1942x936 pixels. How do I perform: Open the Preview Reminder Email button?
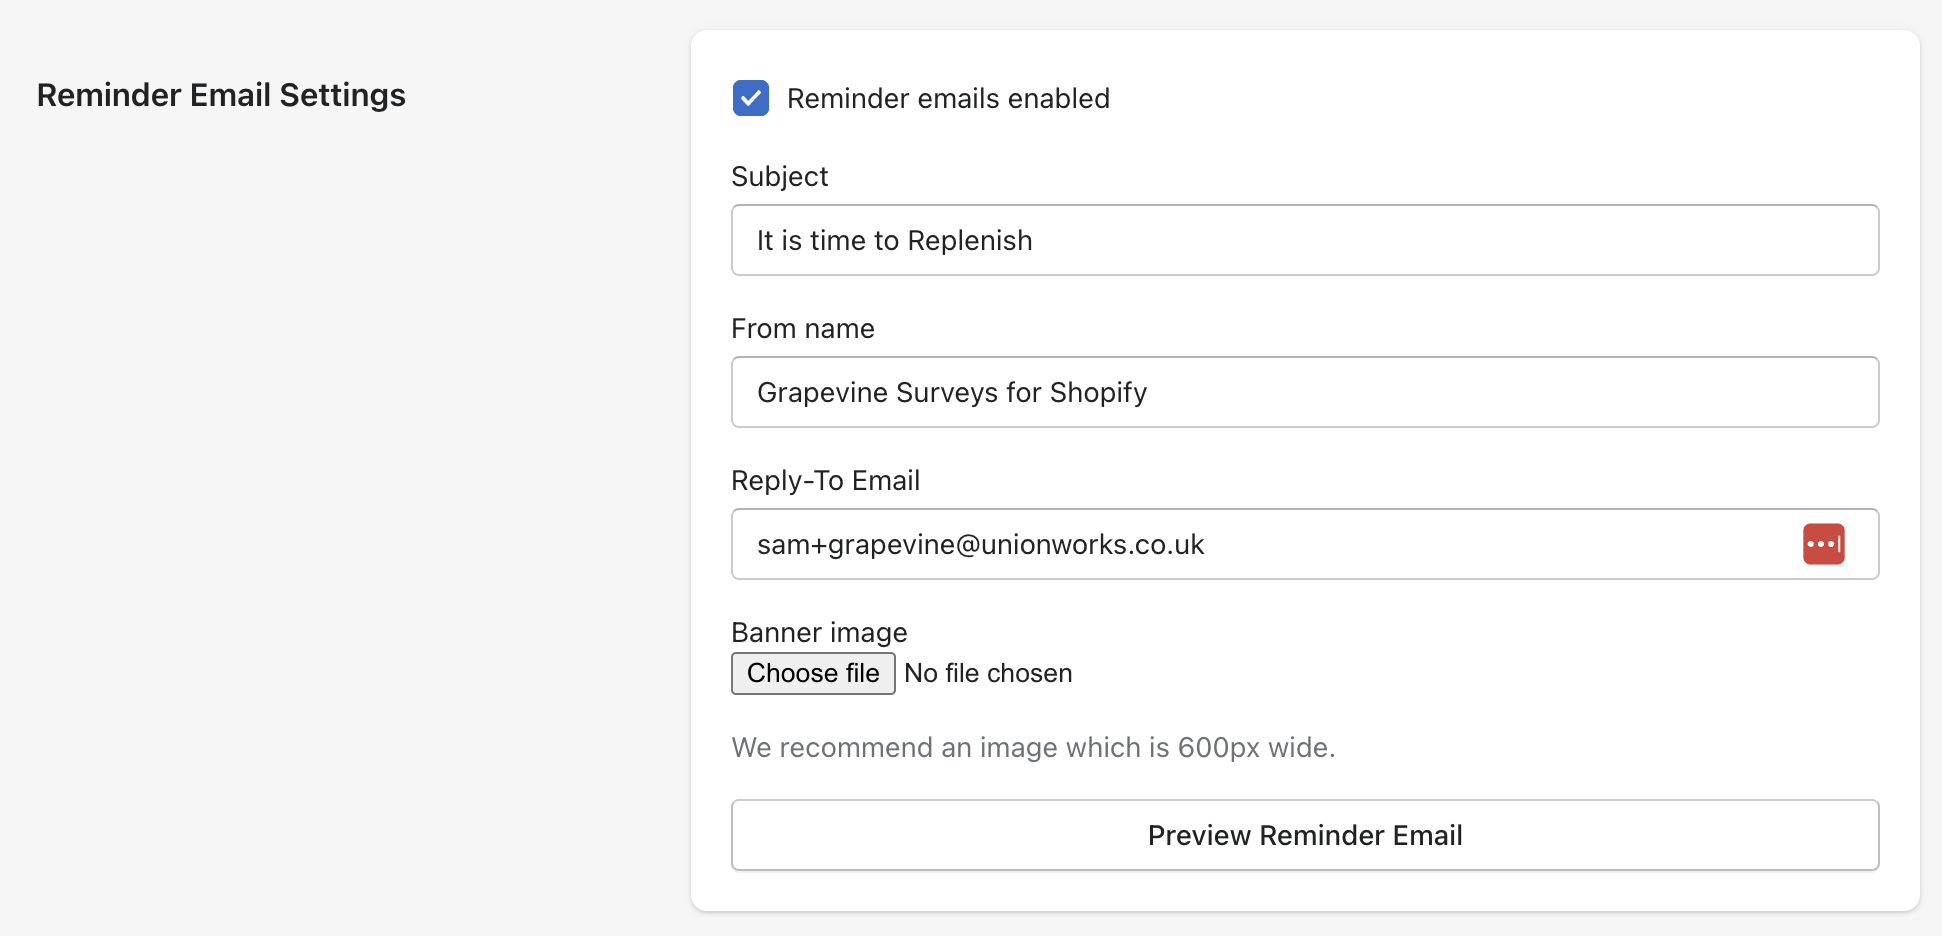[x=1305, y=835]
